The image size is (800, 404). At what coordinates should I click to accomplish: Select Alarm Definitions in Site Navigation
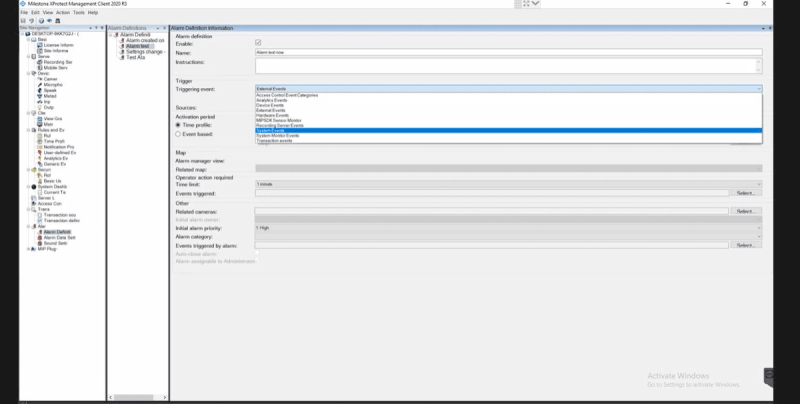57,232
